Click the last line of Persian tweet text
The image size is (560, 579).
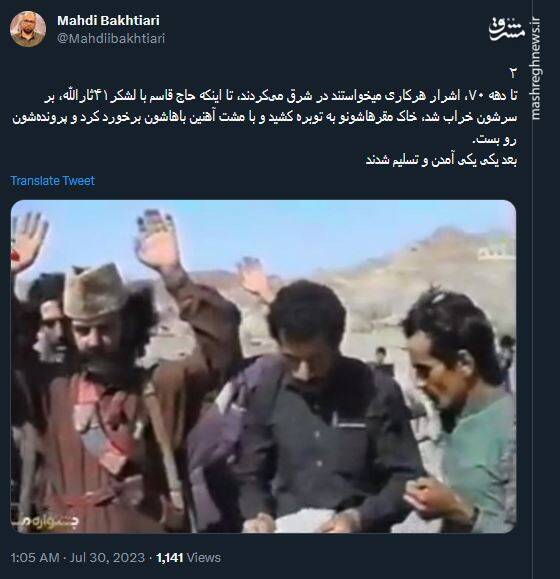coord(441,160)
